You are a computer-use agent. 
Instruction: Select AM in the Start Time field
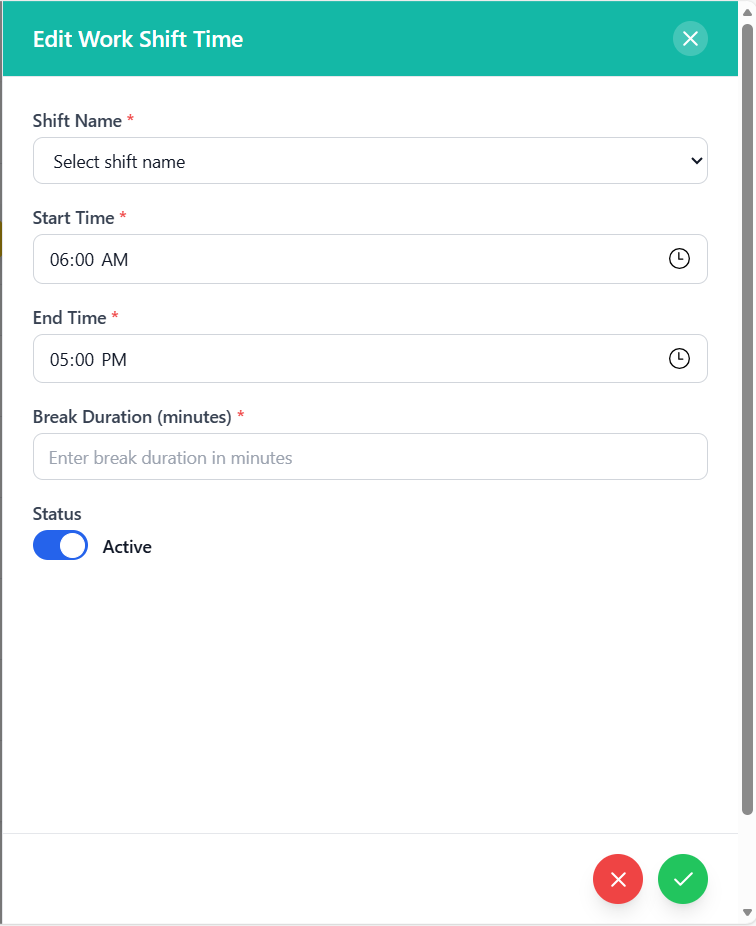115,260
